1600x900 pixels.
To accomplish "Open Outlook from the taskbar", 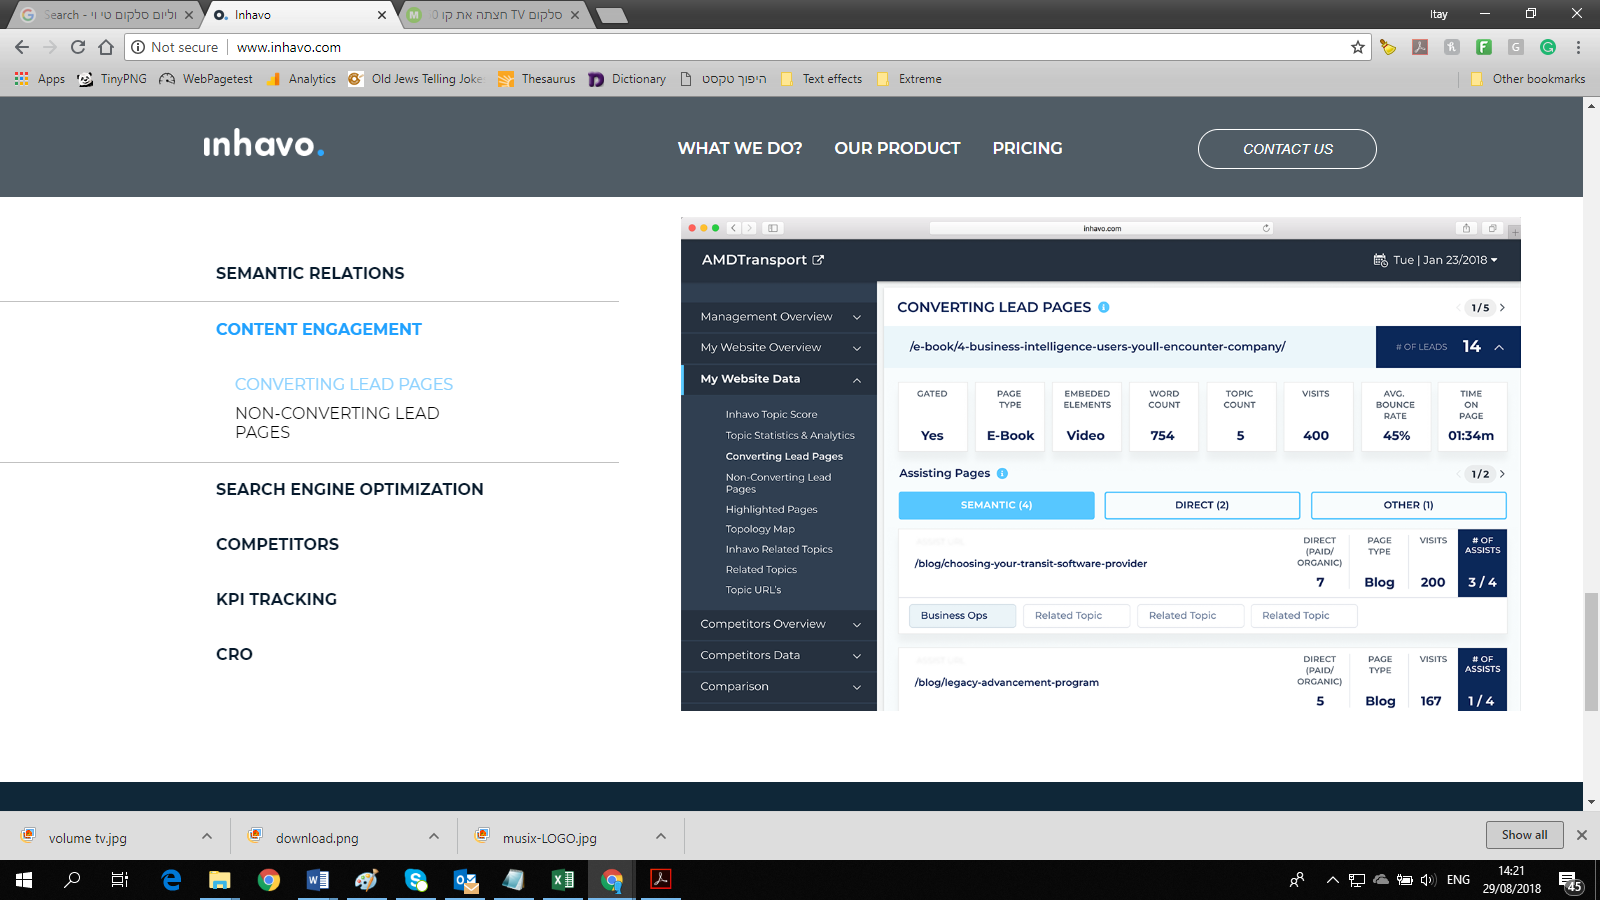I will pos(466,880).
